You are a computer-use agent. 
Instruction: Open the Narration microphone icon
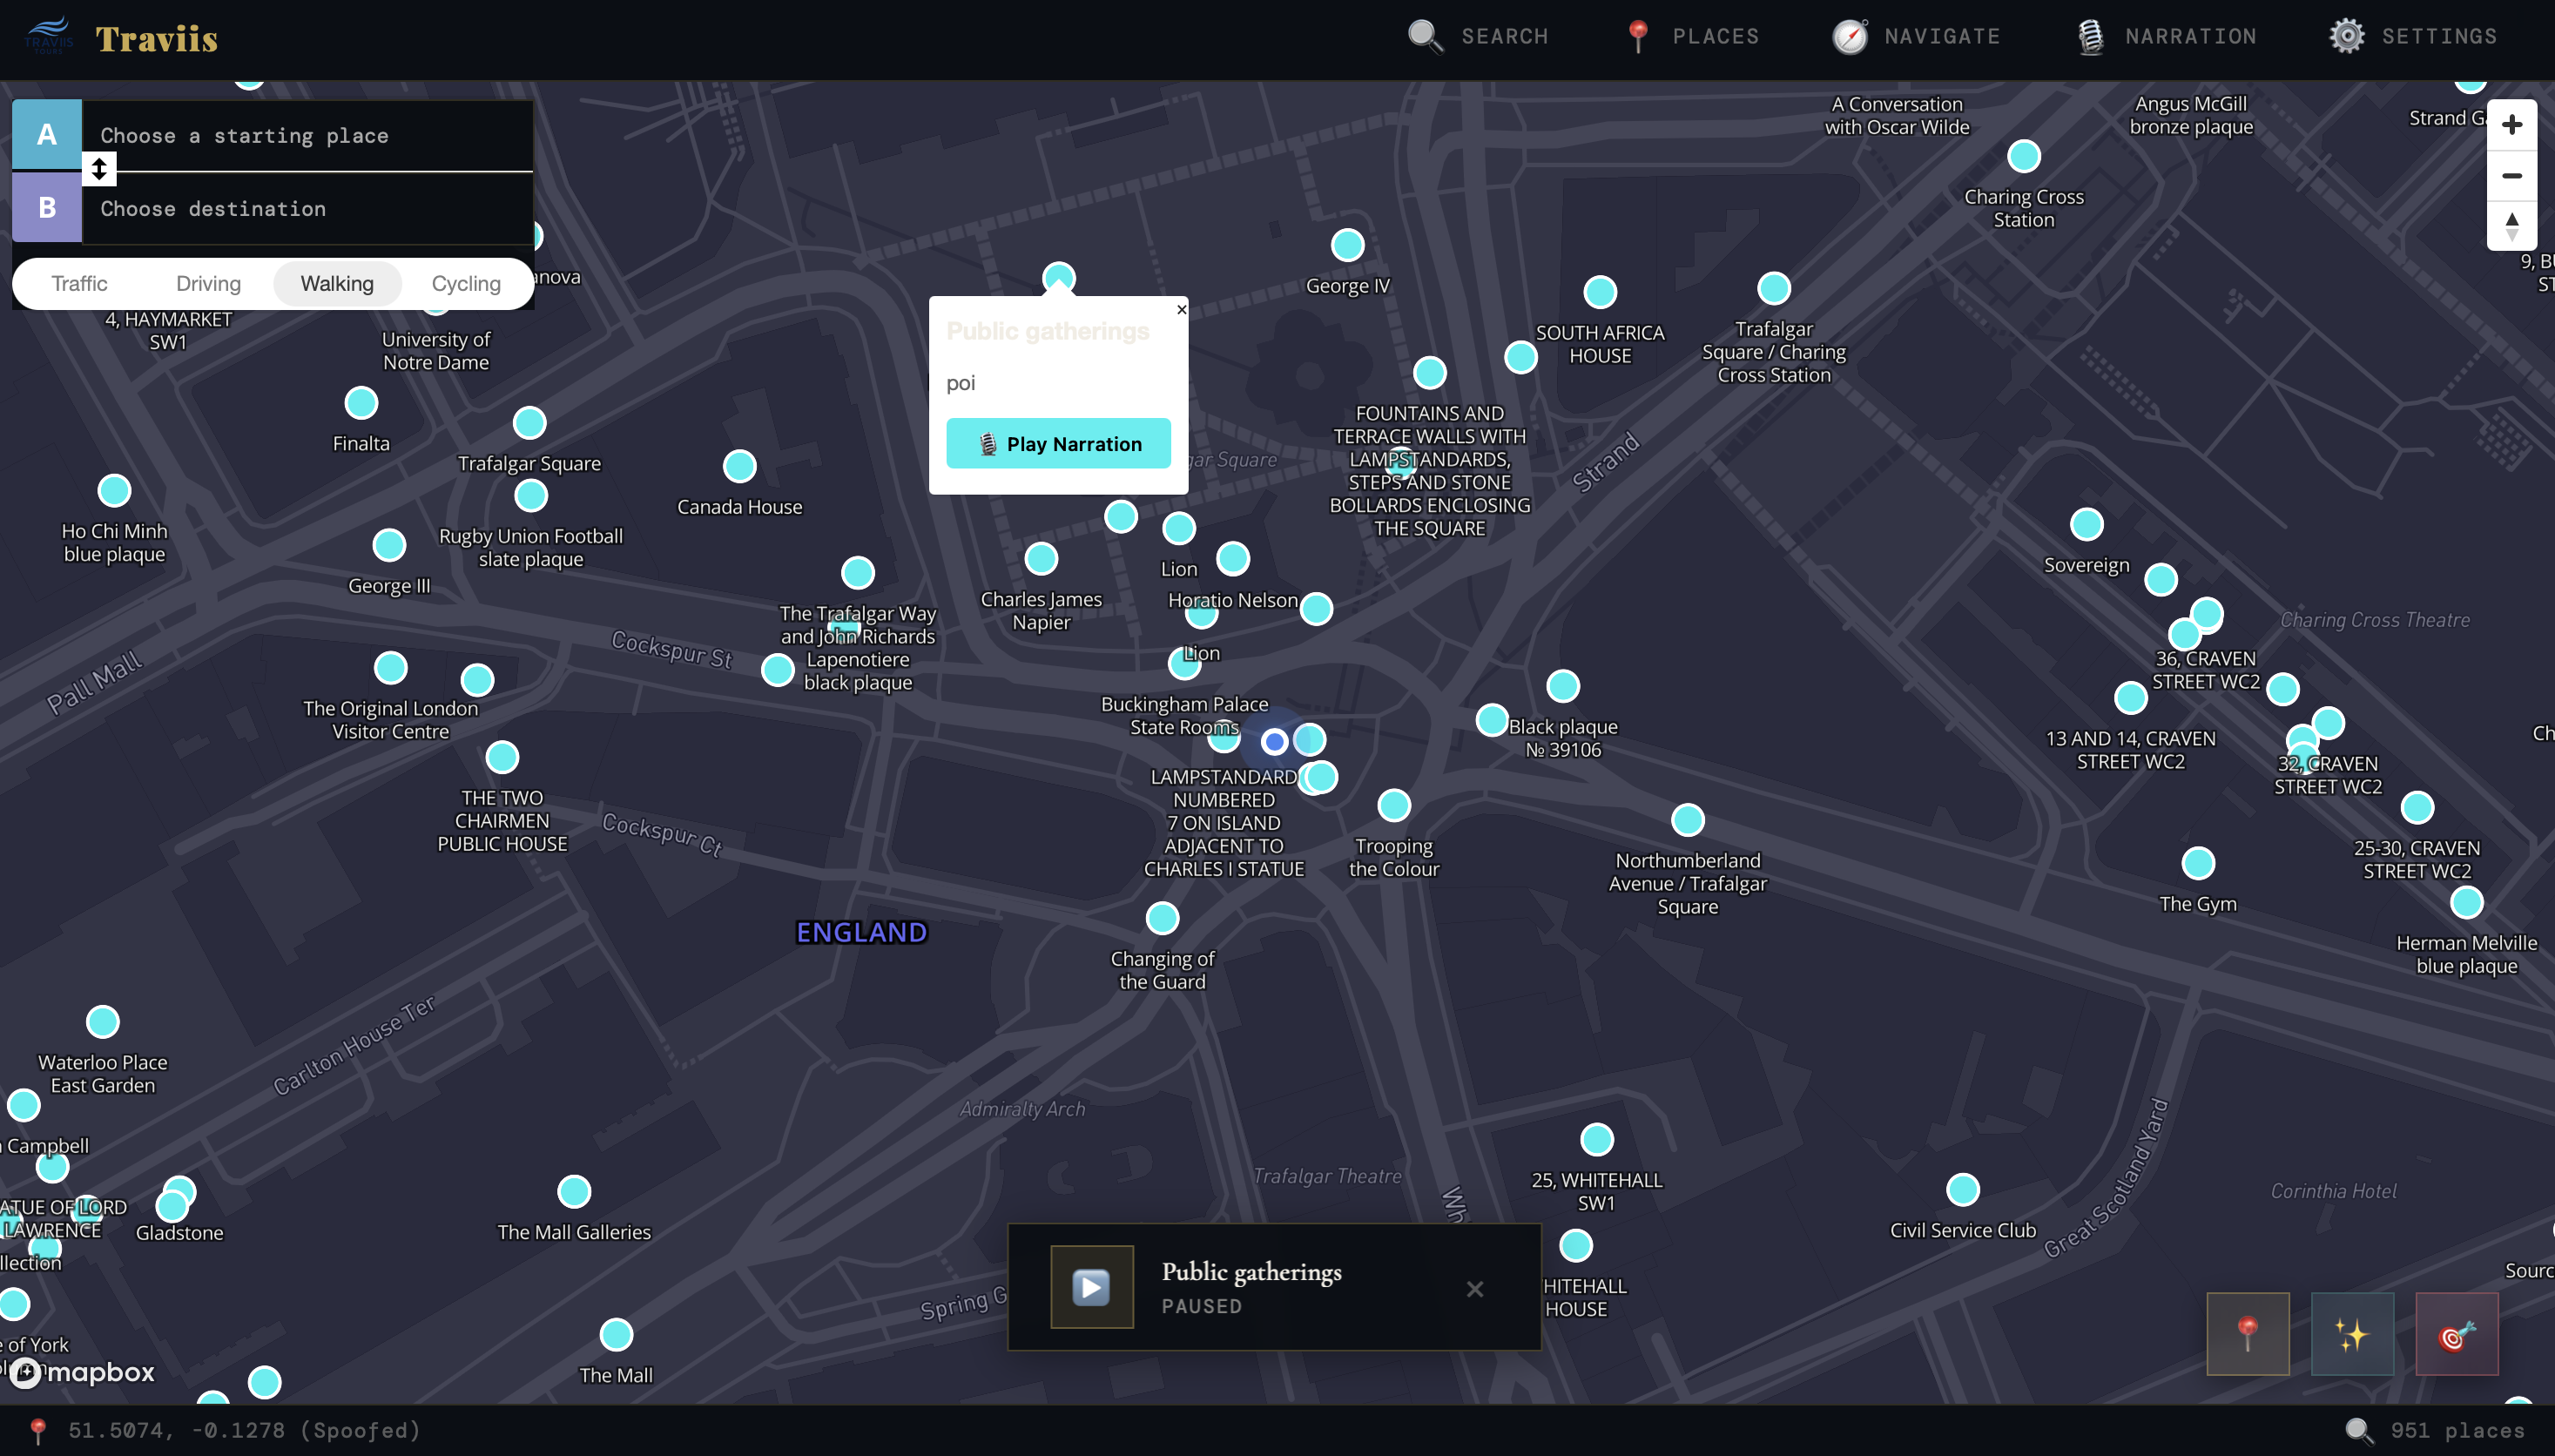tap(2092, 35)
